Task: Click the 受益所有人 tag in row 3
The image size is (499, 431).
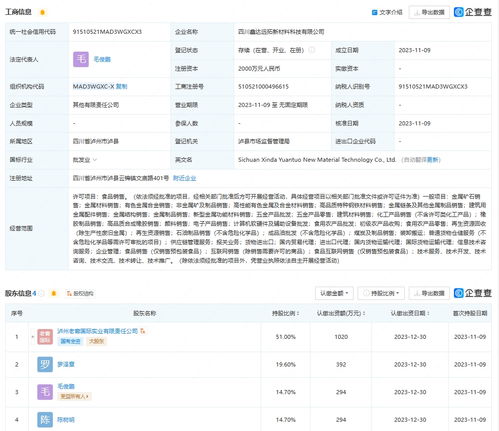Action: pos(74,396)
